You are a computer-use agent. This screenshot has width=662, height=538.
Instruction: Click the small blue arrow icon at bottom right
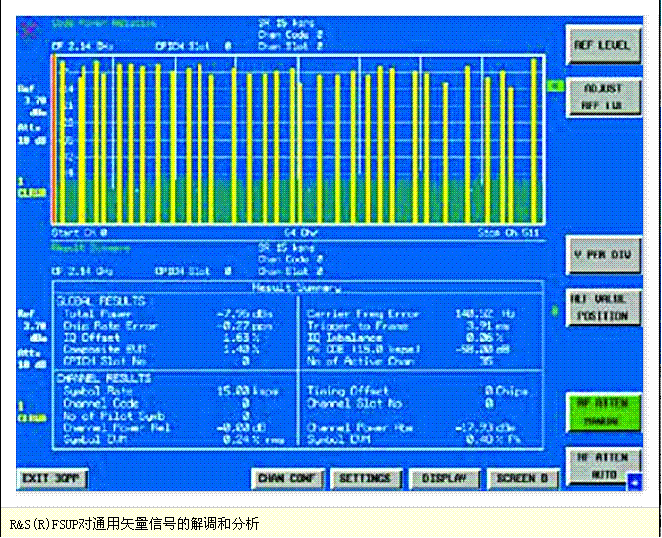(632, 485)
